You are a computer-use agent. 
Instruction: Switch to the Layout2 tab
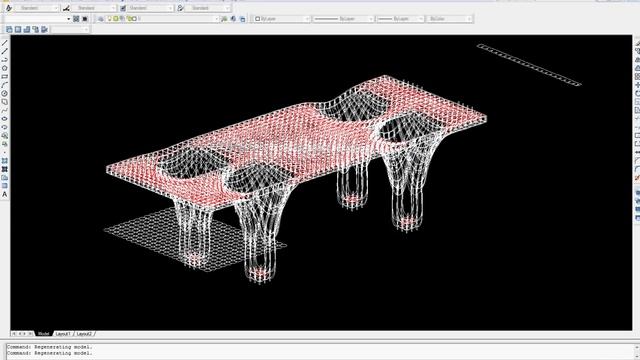(84, 334)
